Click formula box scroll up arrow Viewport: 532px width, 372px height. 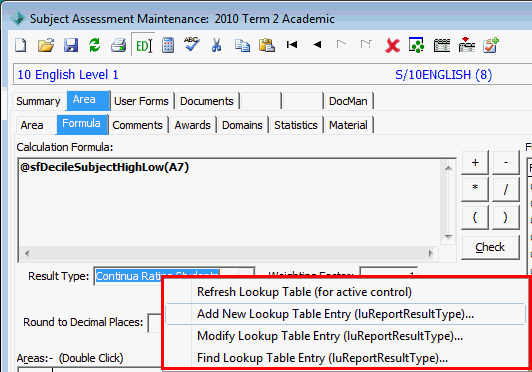click(x=448, y=168)
